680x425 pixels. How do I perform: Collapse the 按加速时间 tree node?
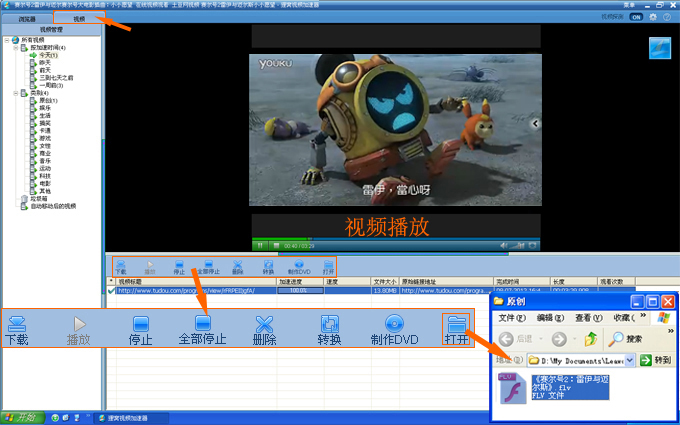tap(16, 48)
